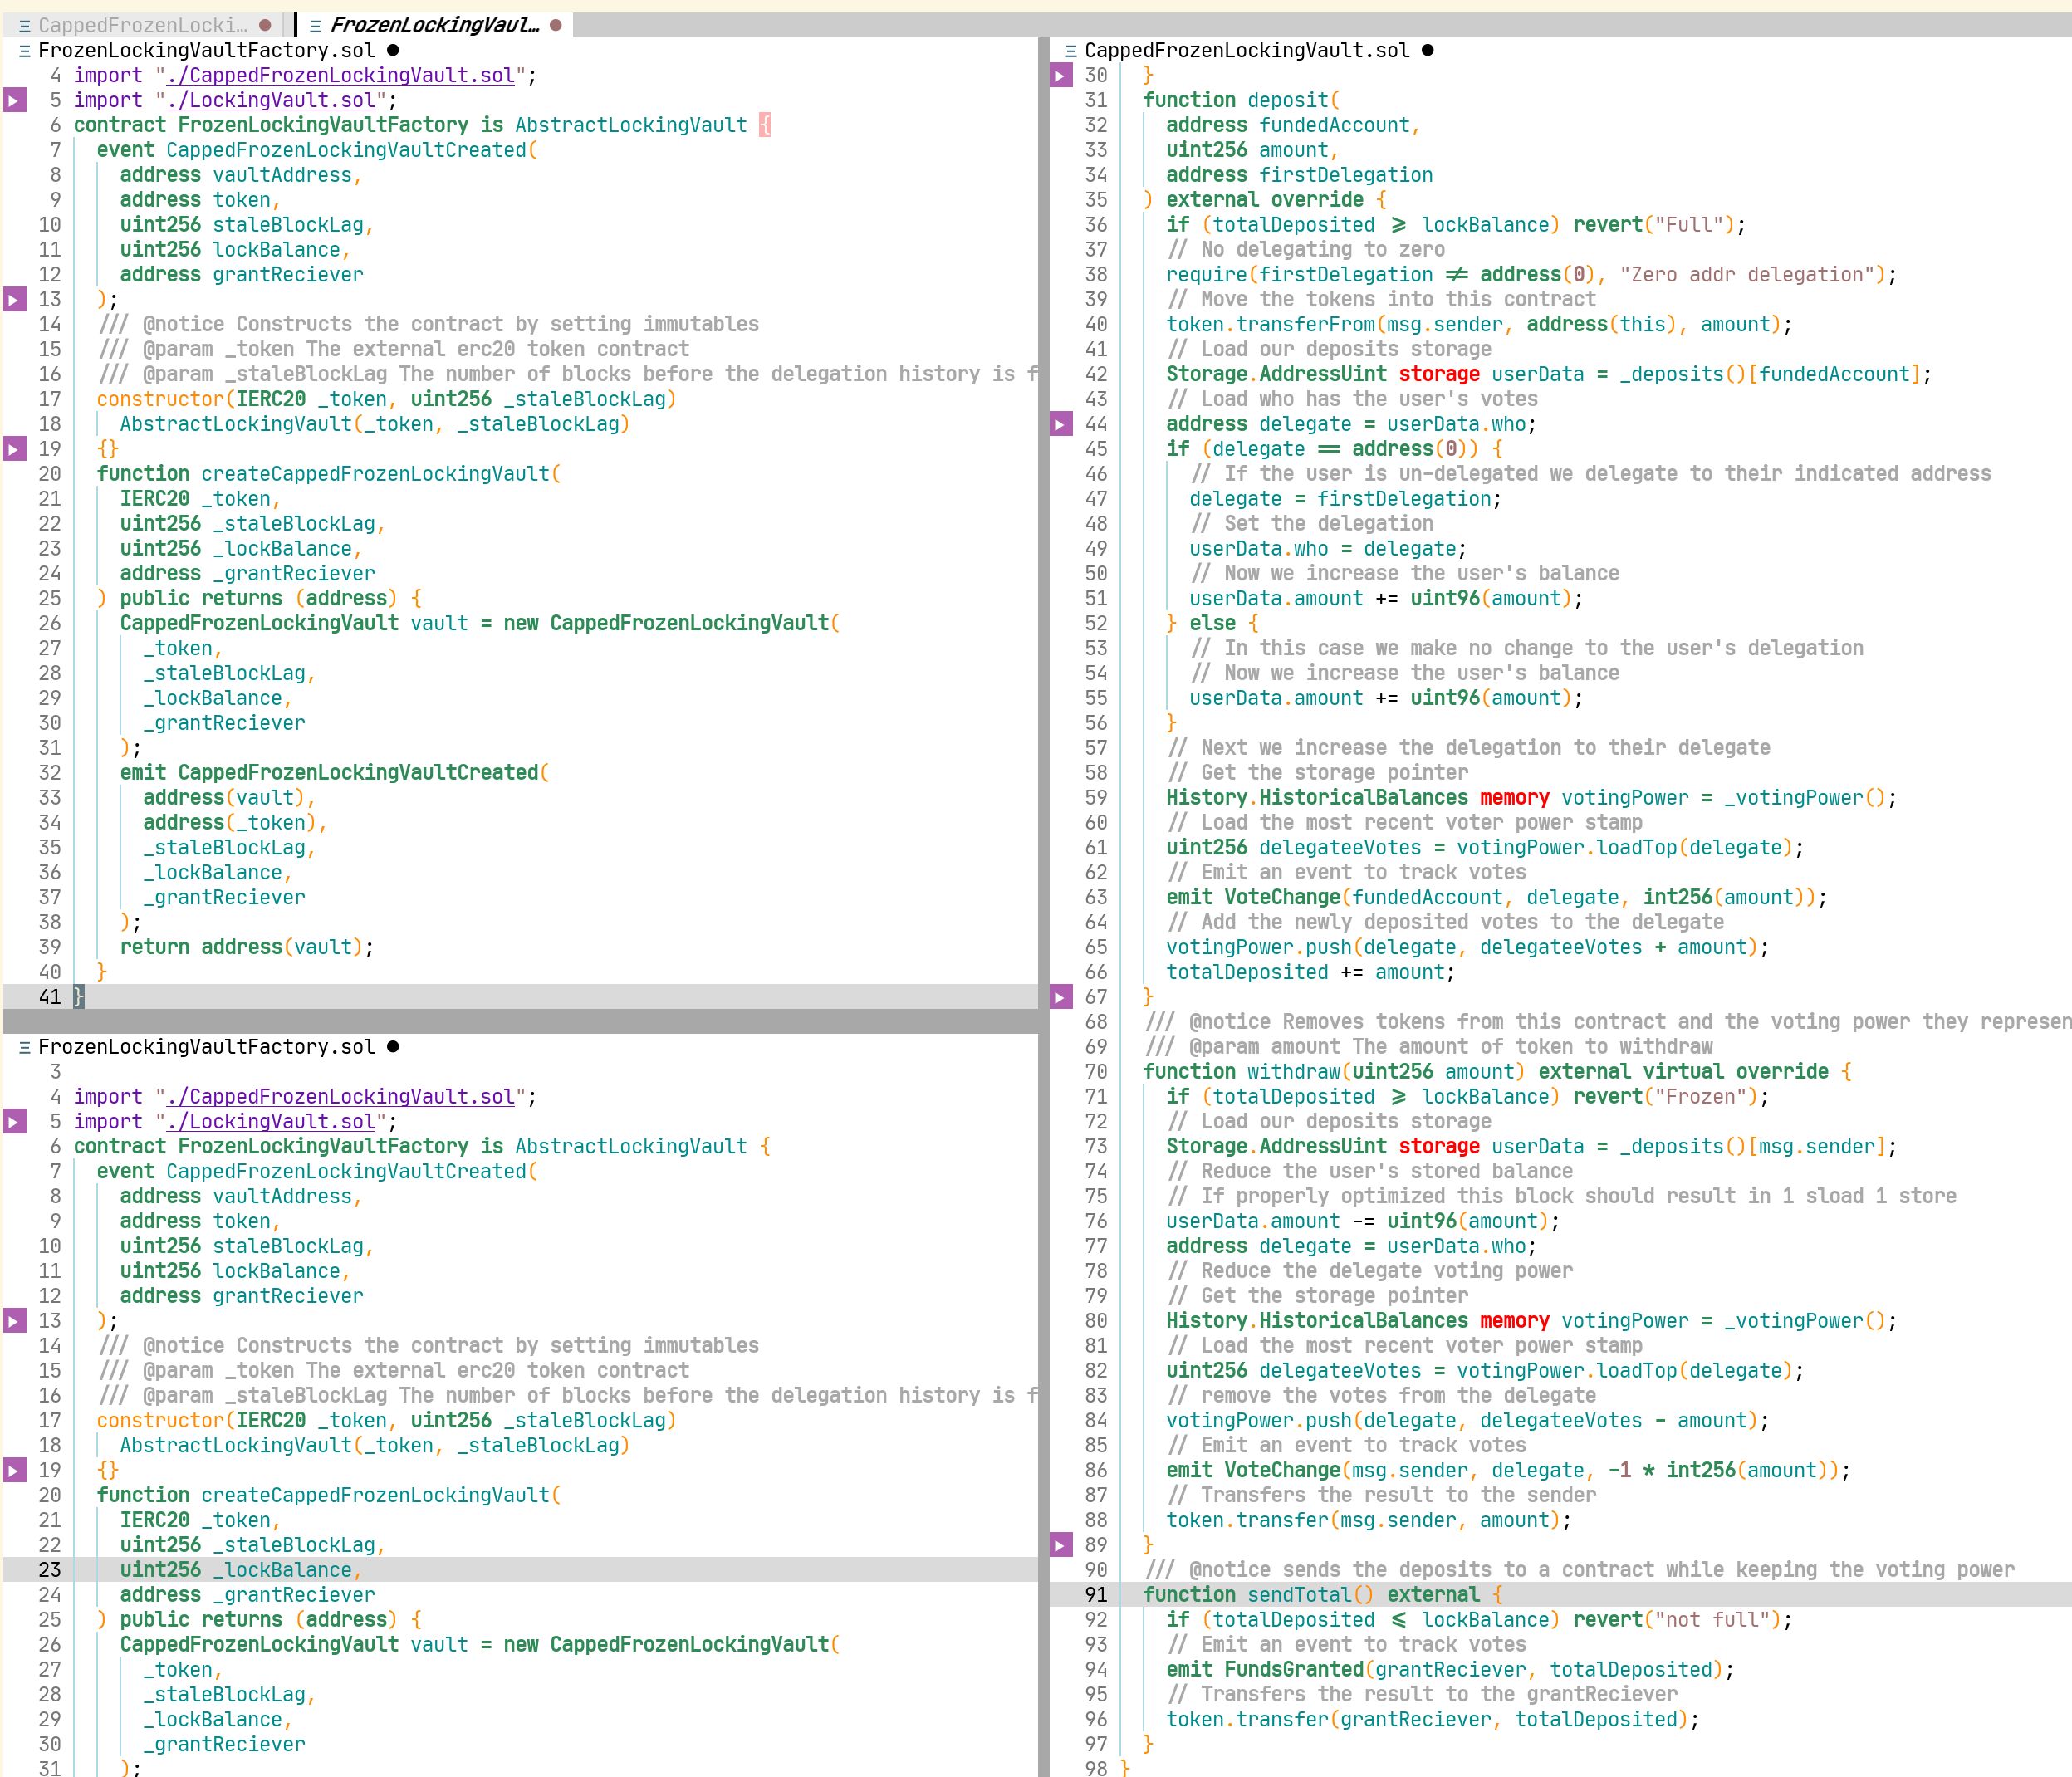Expand the fold marker at line 5 in the top-left pane
Viewport: 2072px width, 1777px height.
14,100
